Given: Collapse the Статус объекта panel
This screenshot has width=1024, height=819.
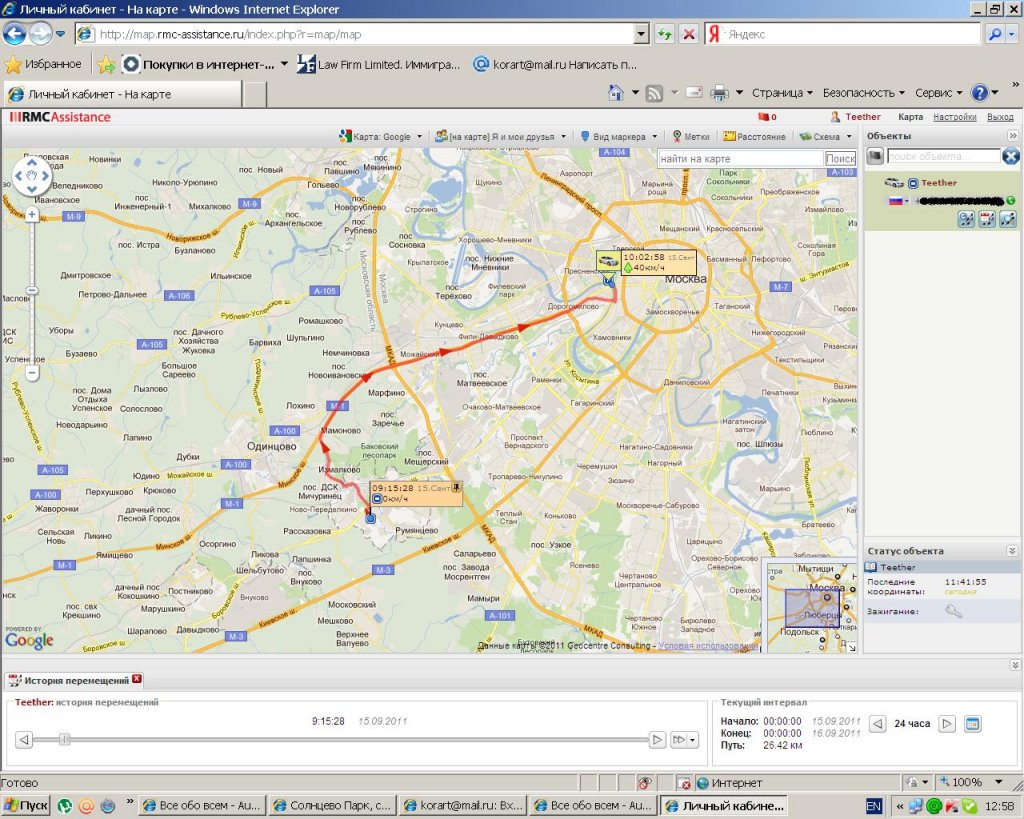Looking at the screenshot, I should tap(1012, 551).
